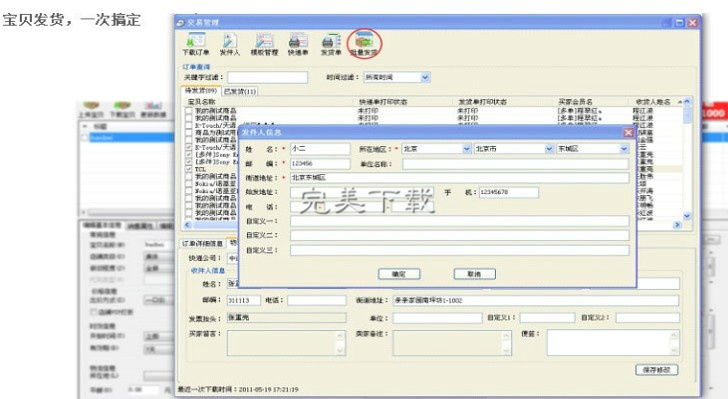Tick the checkbox for 商品为测试用 row
This screenshot has width=728, height=399.
(x=188, y=132)
